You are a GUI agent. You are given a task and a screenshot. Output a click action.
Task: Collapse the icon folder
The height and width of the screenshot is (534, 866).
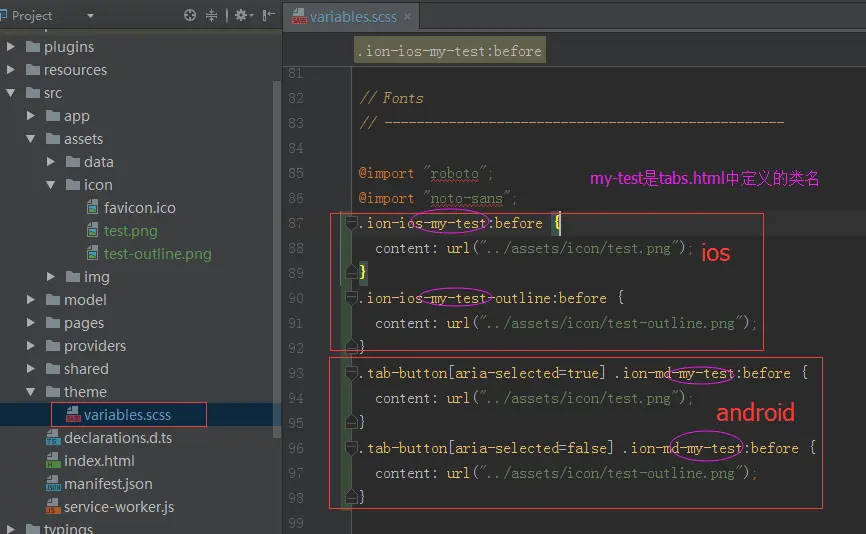50,185
